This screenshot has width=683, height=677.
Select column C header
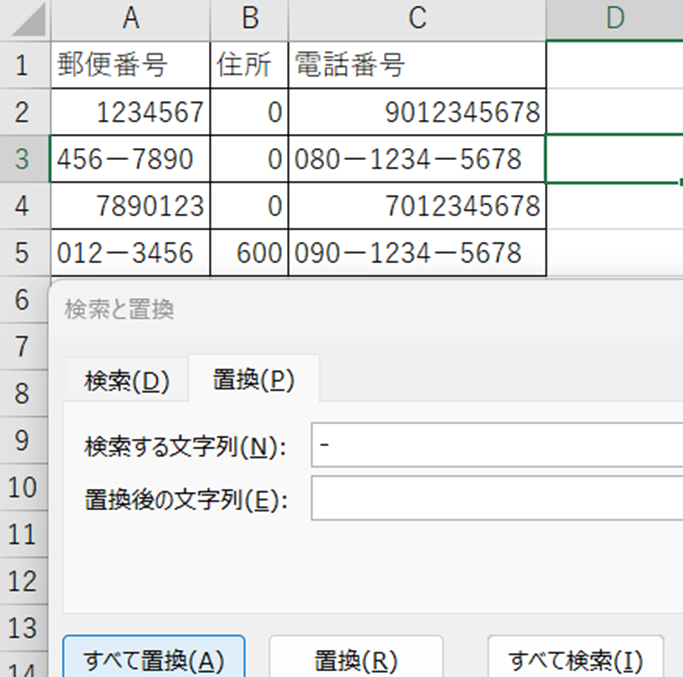pyautogui.click(x=417, y=20)
